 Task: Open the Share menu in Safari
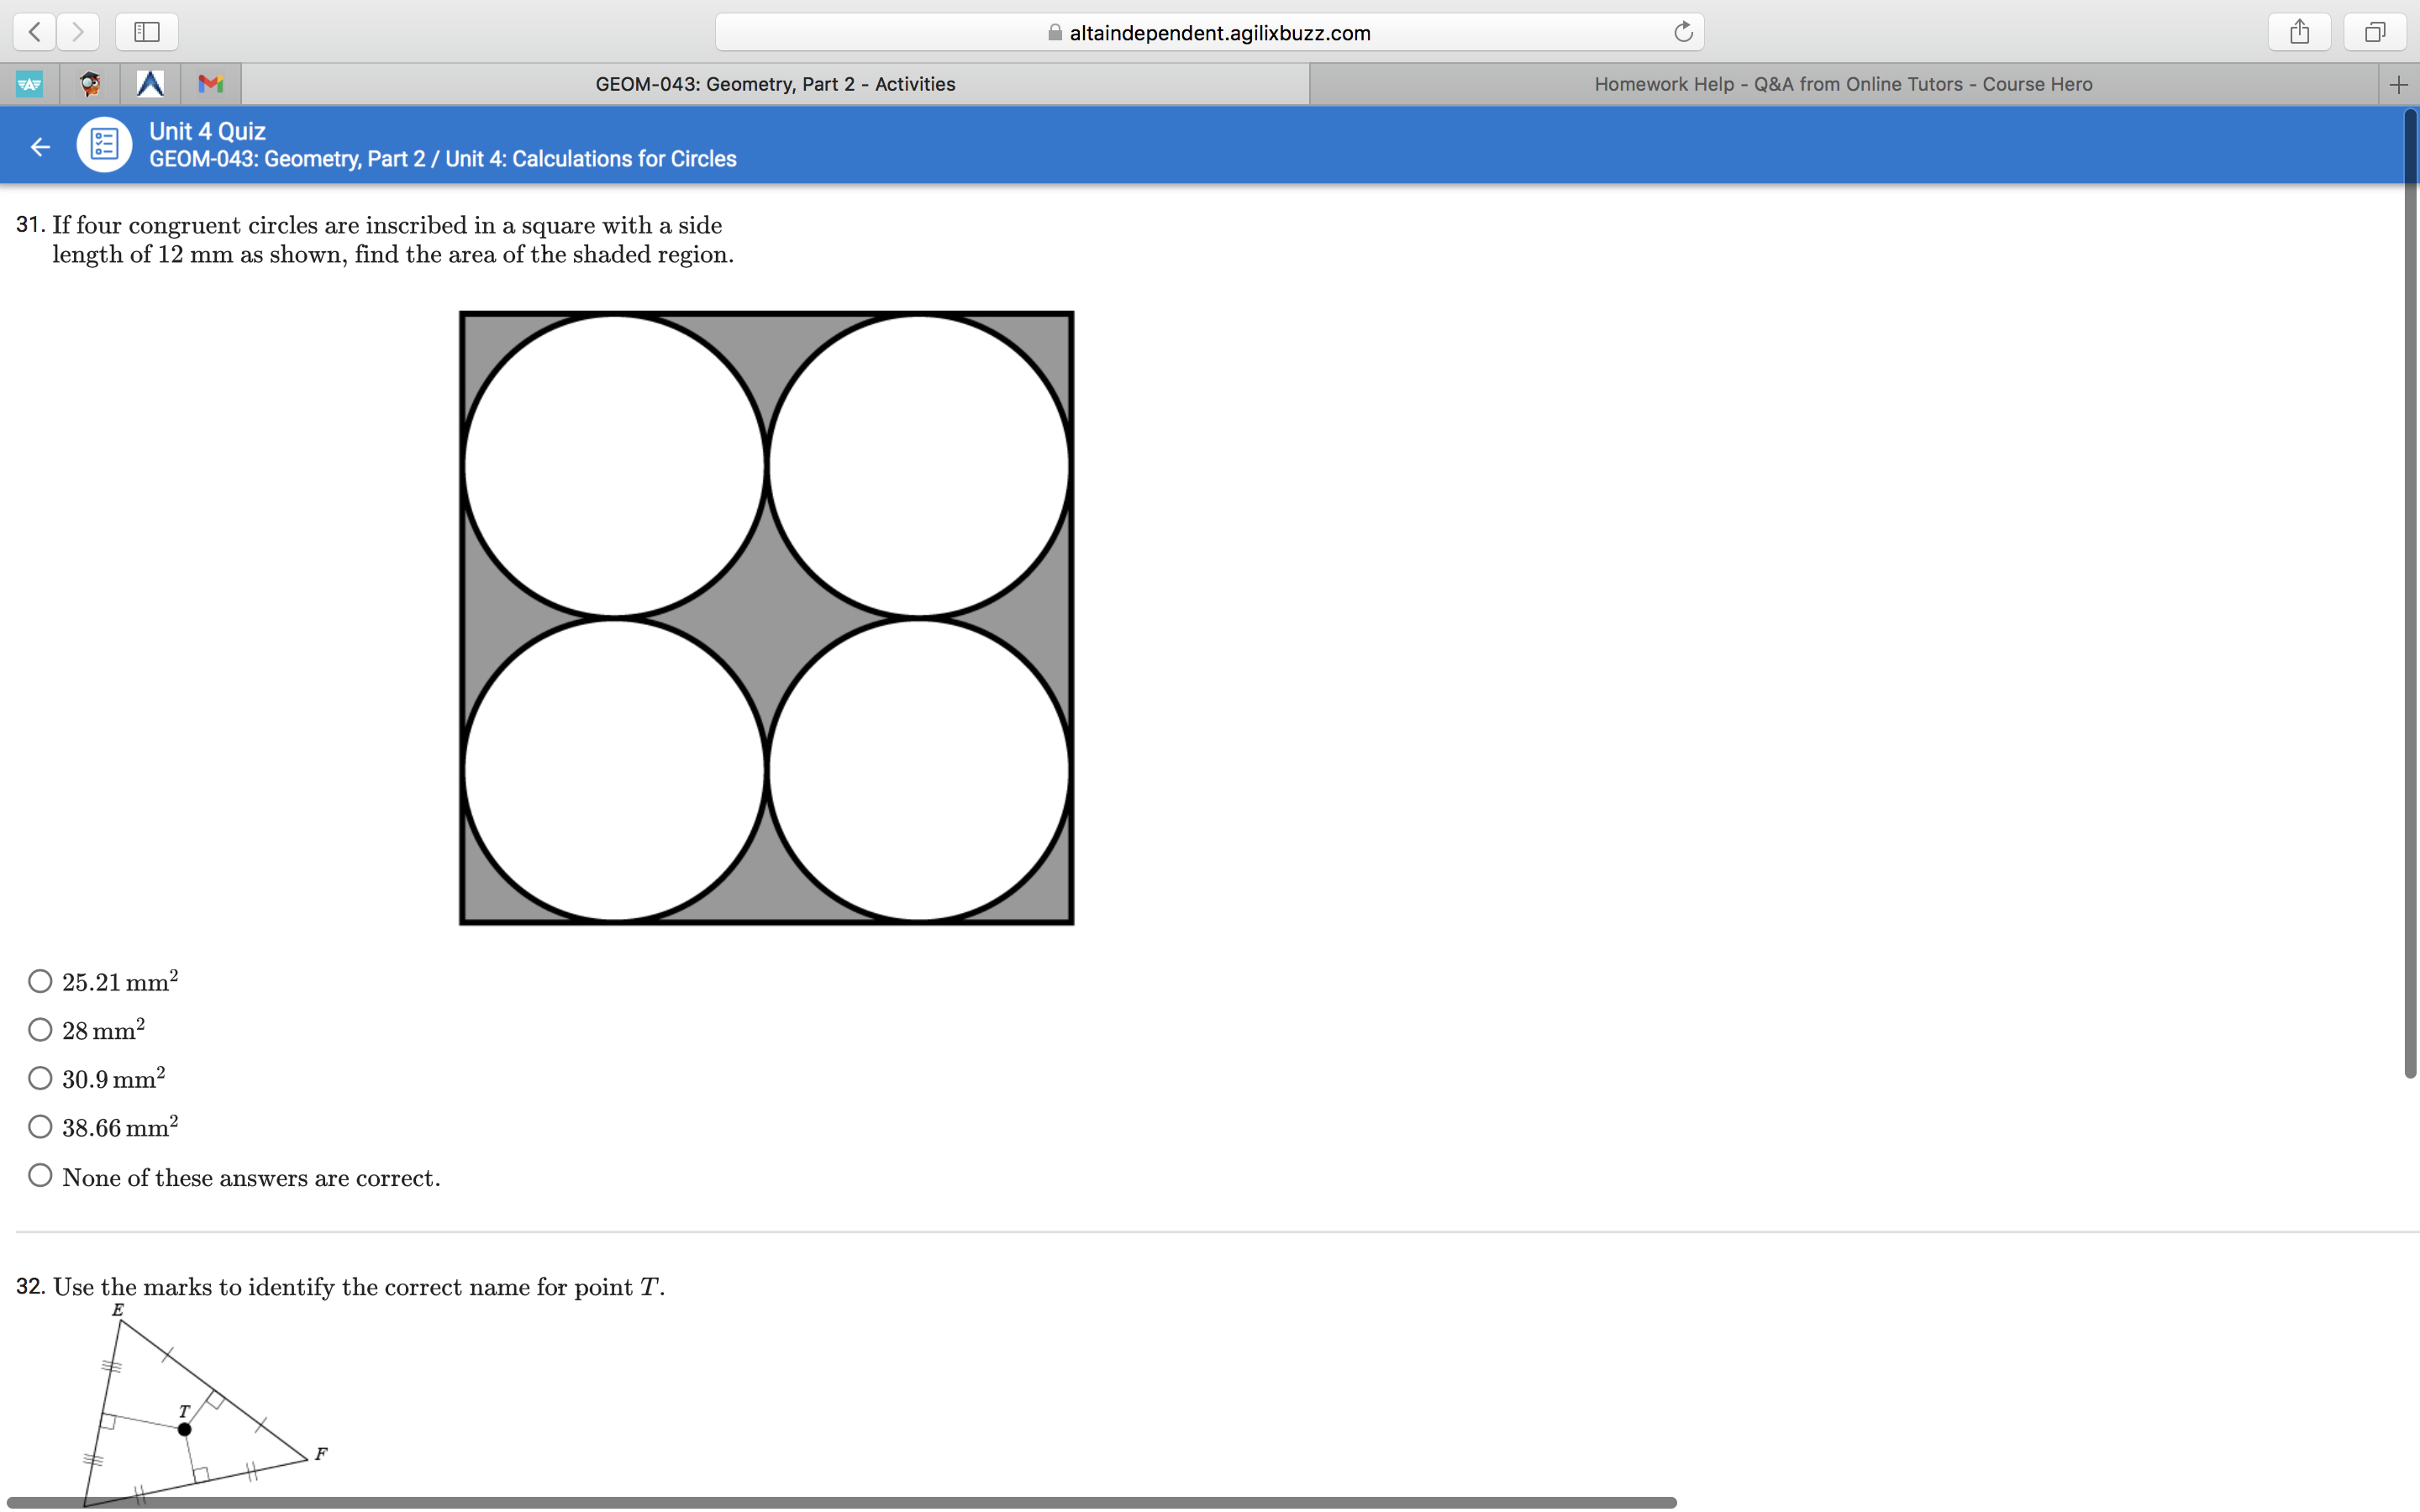tap(2299, 31)
